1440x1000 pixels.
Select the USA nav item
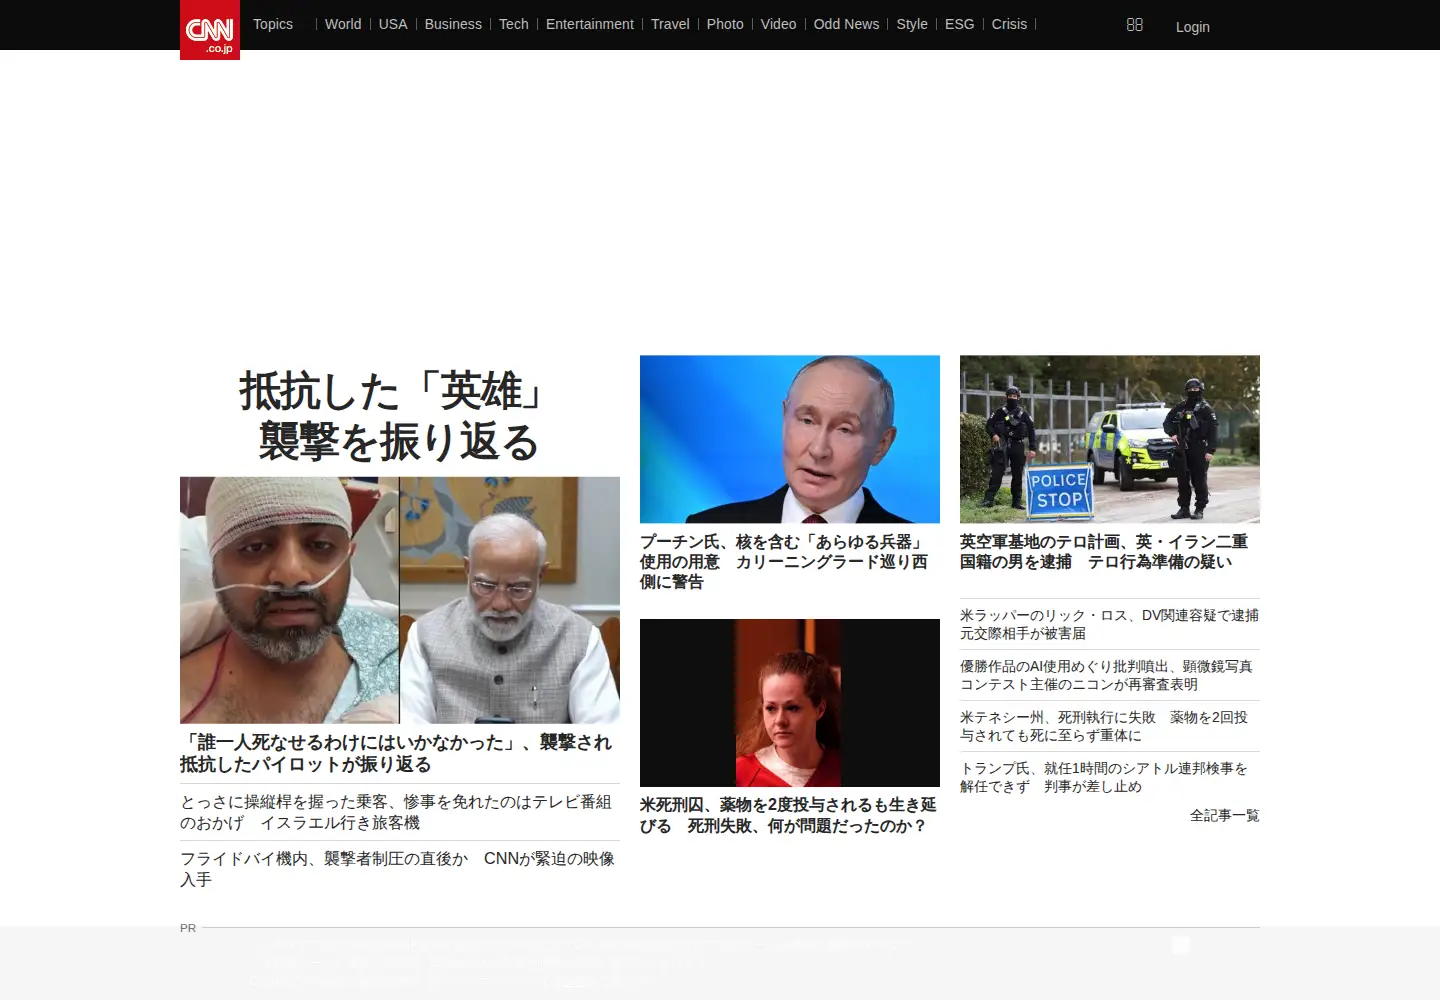393,24
